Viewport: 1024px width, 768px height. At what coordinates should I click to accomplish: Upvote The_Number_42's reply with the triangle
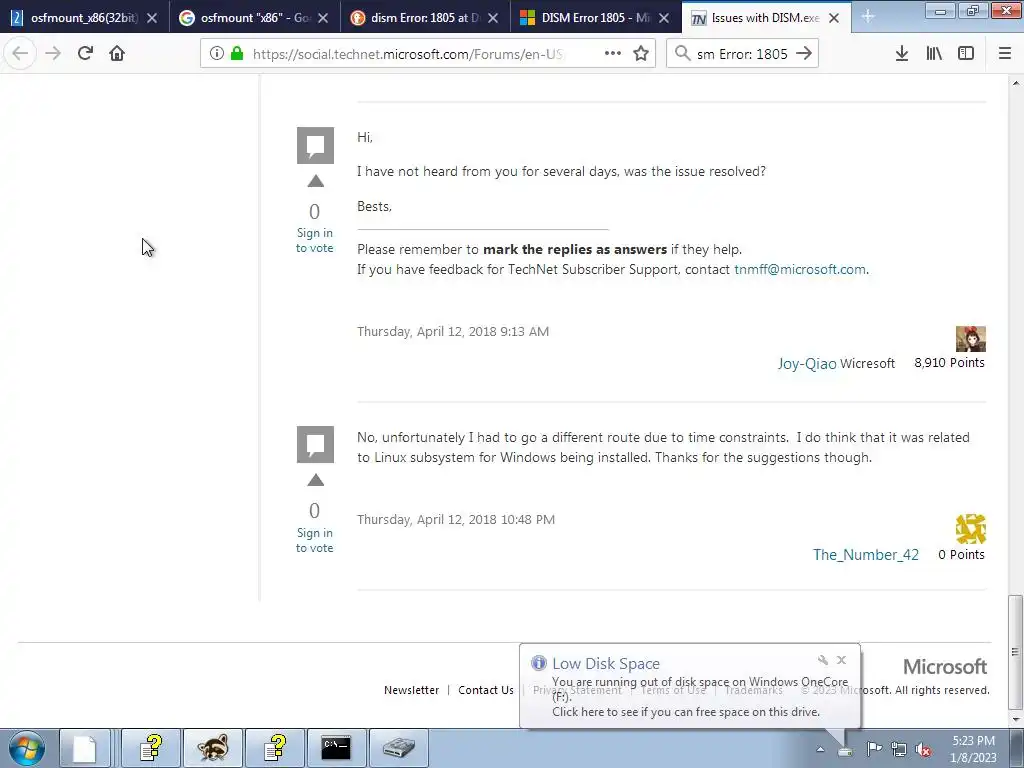click(315, 481)
